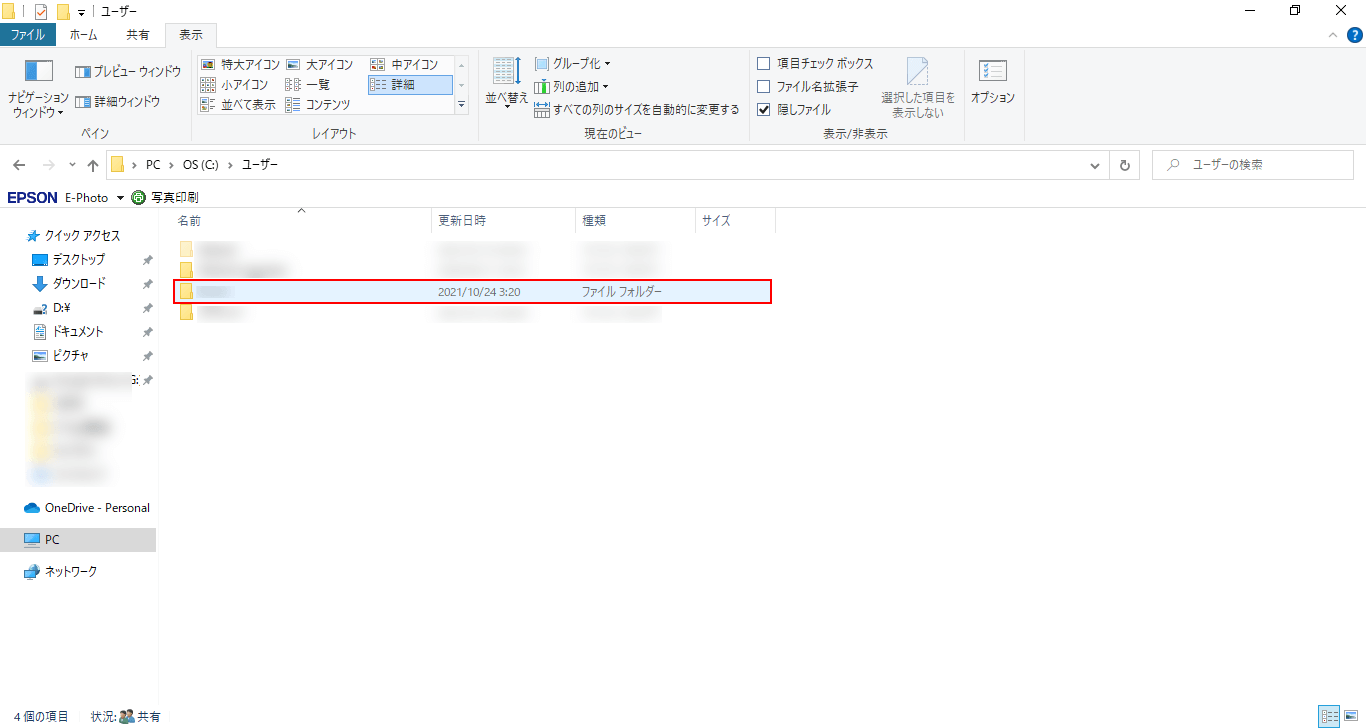Screen dimensions: 1366x728
Task: Select the List layout
Action: click(308, 85)
